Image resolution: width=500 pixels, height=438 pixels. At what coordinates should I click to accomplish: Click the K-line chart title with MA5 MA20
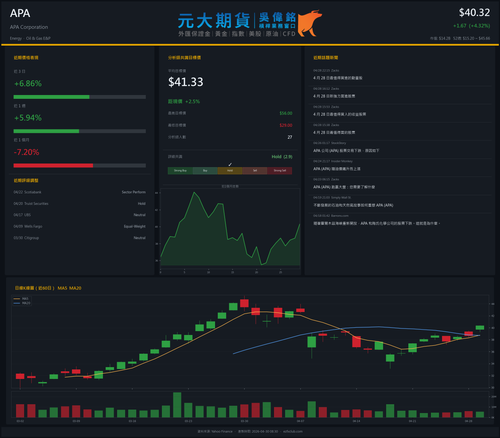coord(48,288)
